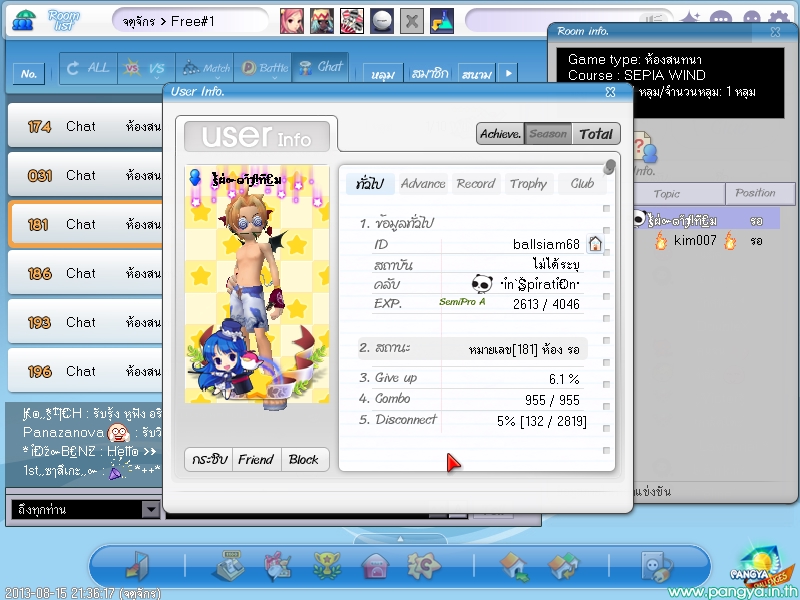Image resolution: width=800 pixels, height=600 pixels.
Task: Click the Room list people icon
Action: pyautogui.click(x=23, y=20)
